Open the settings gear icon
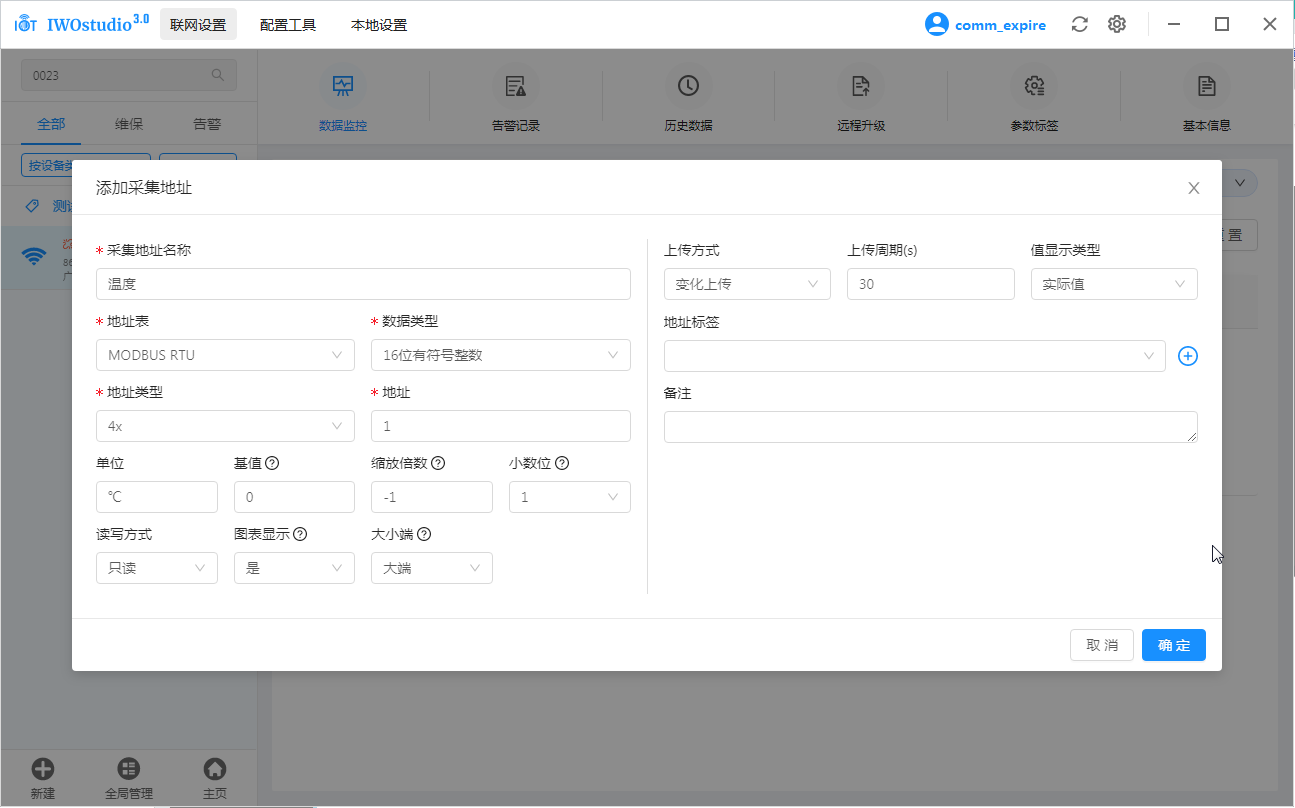1295x808 pixels. (x=1117, y=25)
